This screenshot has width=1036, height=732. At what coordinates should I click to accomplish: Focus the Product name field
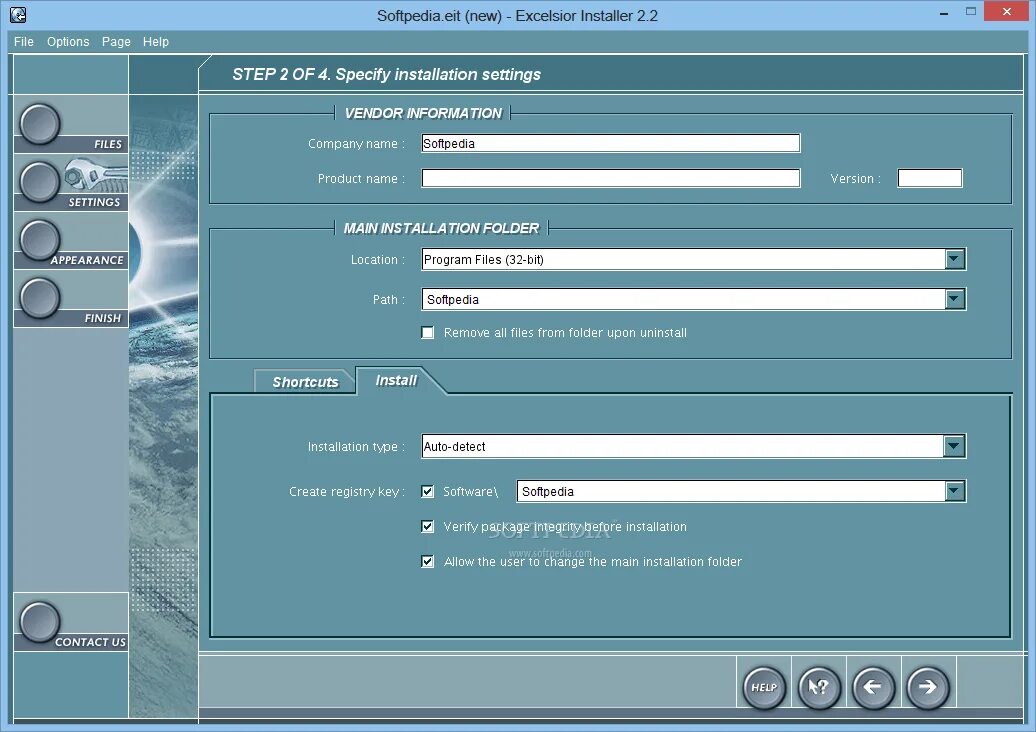(x=610, y=178)
